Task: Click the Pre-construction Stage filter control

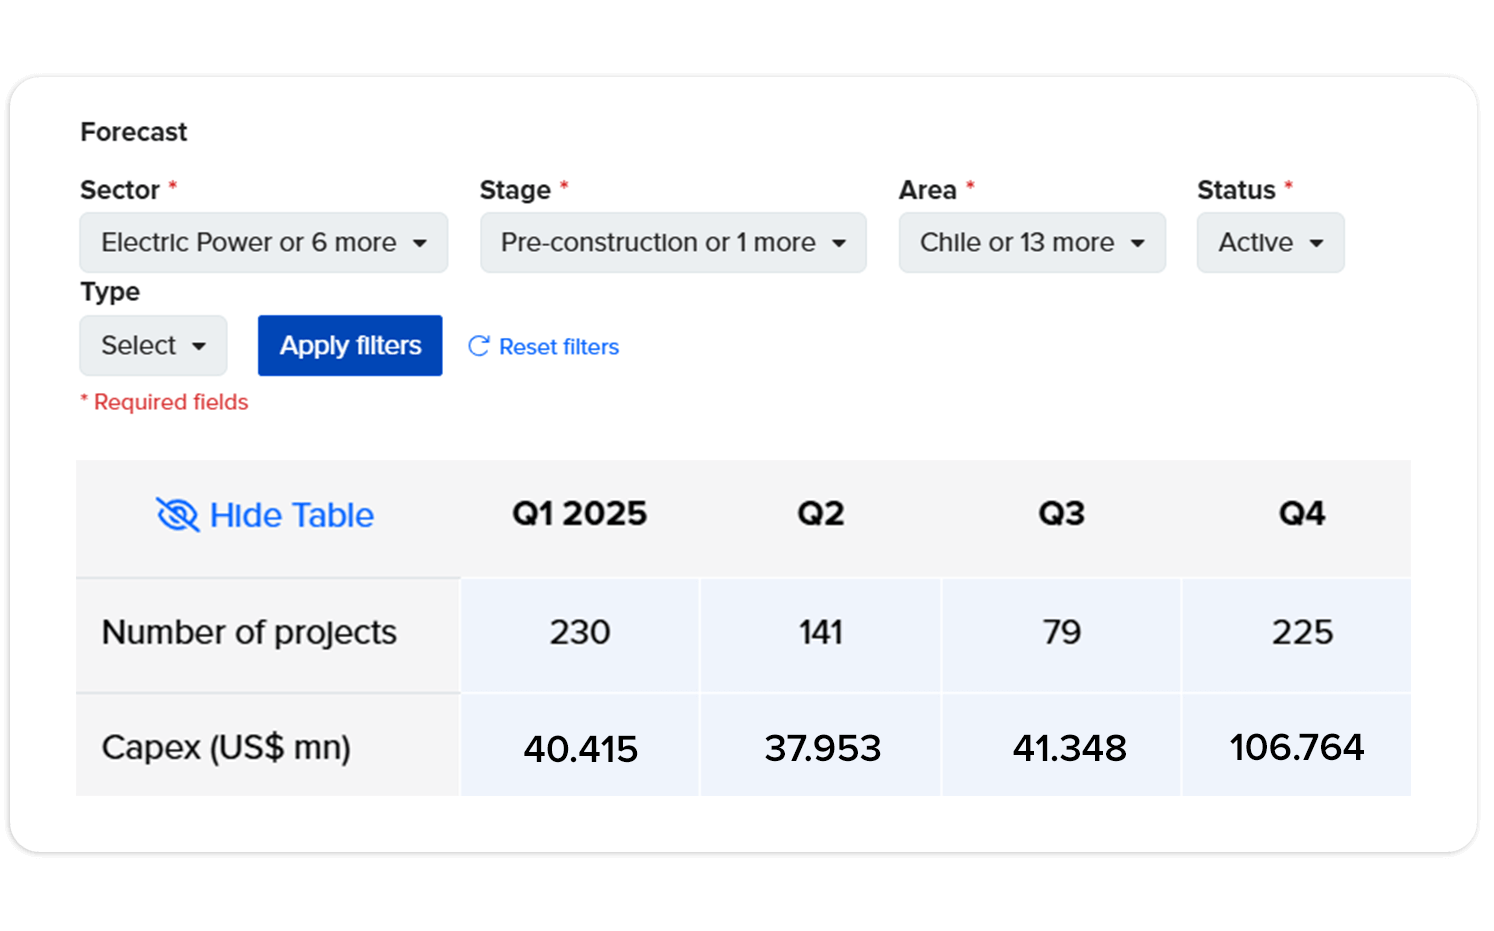Action: [x=672, y=242]
